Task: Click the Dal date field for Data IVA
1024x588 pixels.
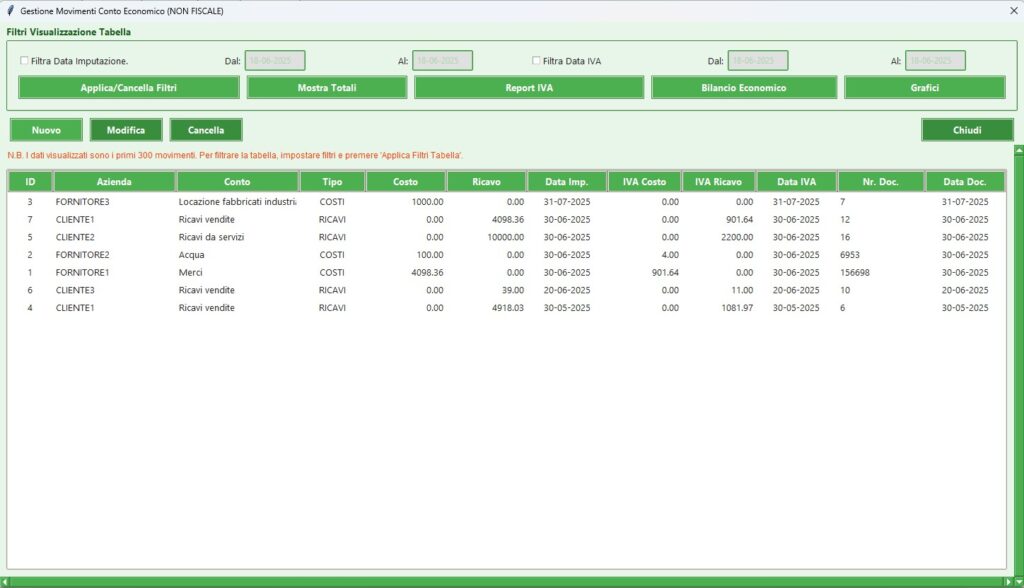Action: (758, 61)
